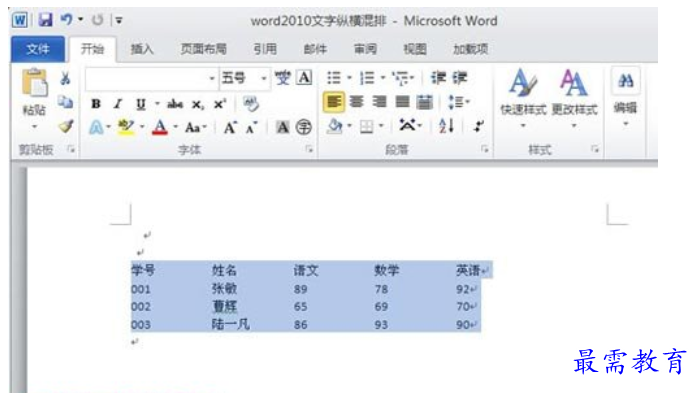This screenshot has height=393, width=695.
Task: Open underline style dropdown arrow
Action: click(157, 104)
